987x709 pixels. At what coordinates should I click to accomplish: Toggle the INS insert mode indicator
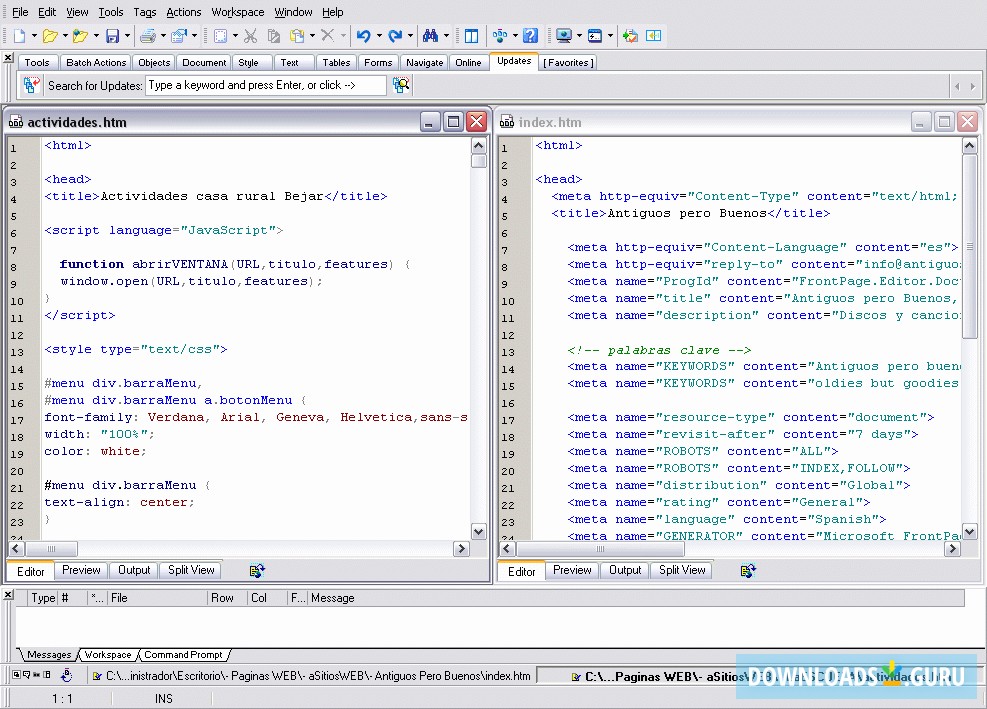(x=163, y=698)
